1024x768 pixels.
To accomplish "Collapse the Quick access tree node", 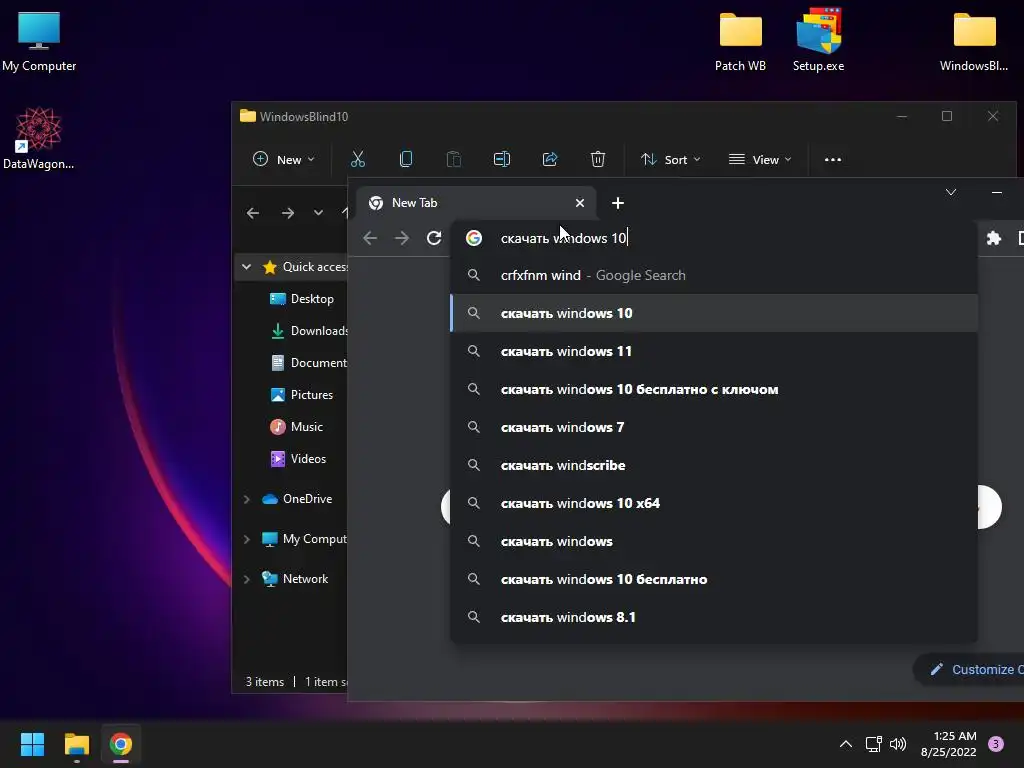I will pyautogui.click(x=246, y=266).
